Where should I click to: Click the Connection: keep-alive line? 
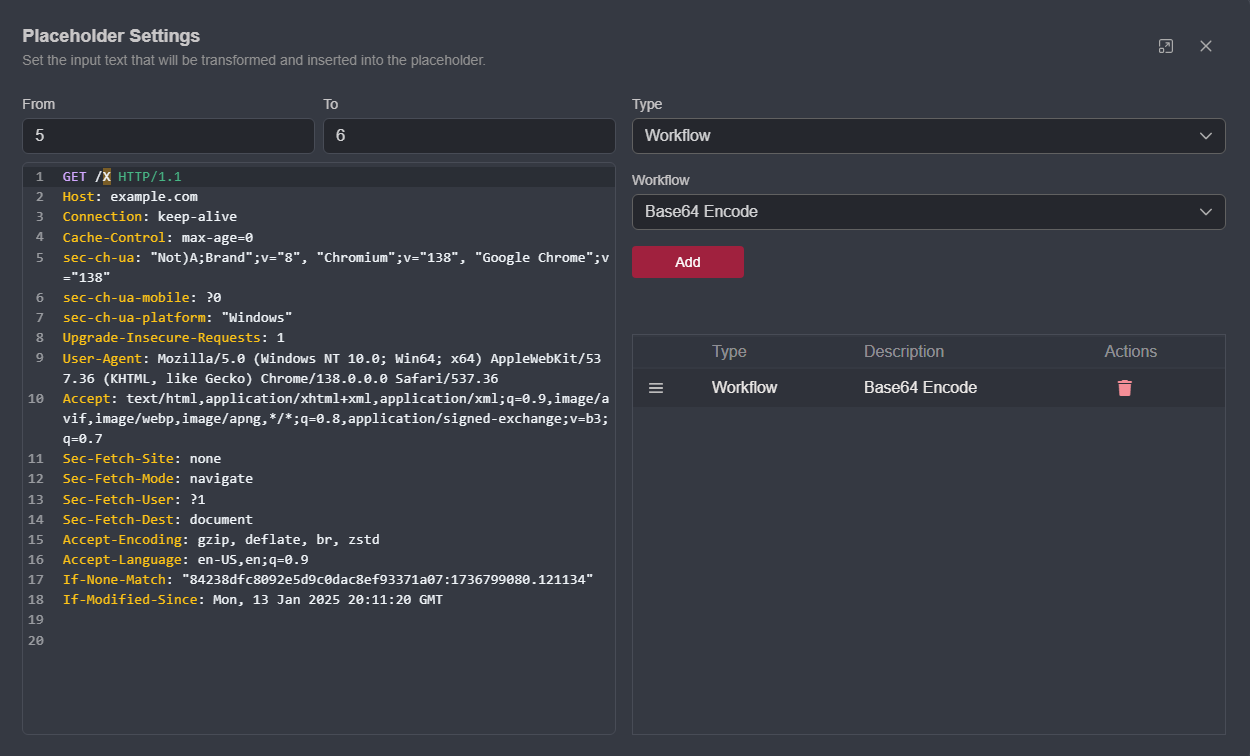click(150, 217)
